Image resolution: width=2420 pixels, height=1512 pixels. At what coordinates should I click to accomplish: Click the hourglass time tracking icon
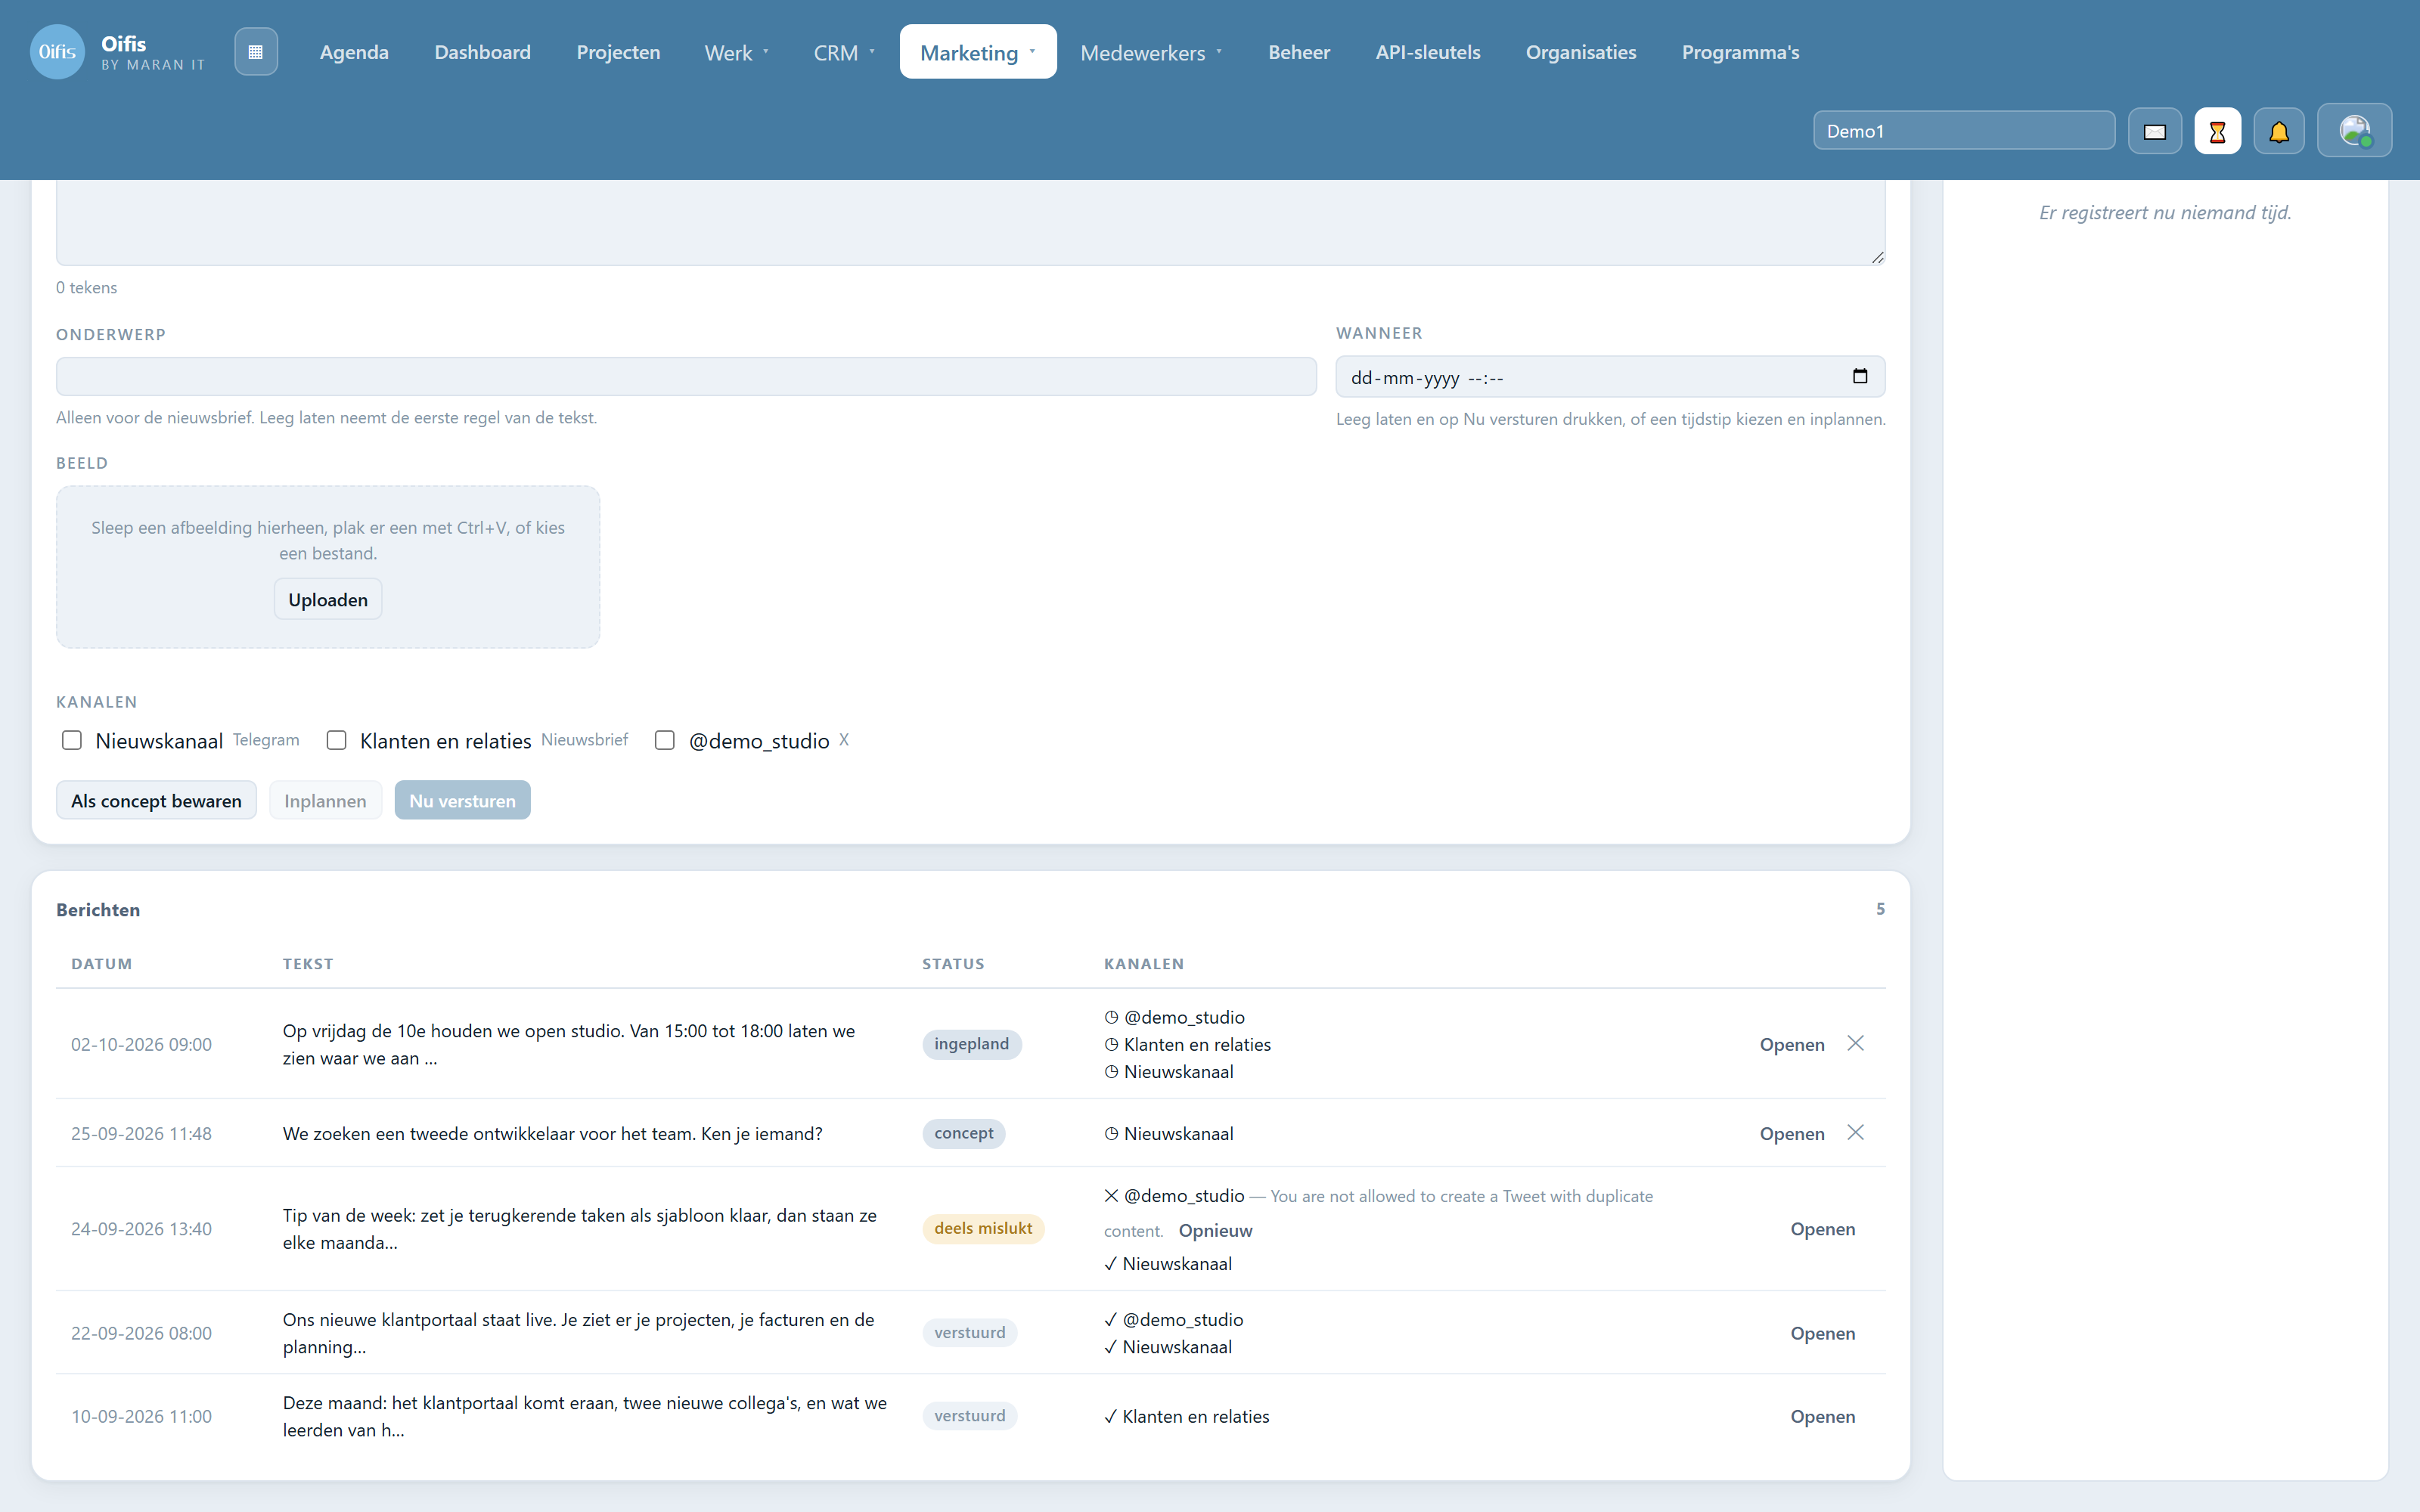pyautogui.click(x=2217, y=131)
